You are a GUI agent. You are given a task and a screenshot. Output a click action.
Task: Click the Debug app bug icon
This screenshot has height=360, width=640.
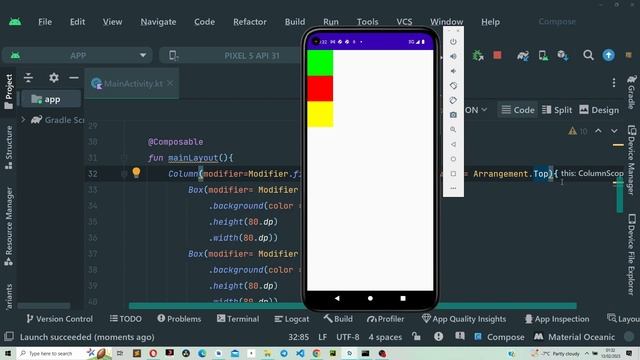click(x=478, y=55)
